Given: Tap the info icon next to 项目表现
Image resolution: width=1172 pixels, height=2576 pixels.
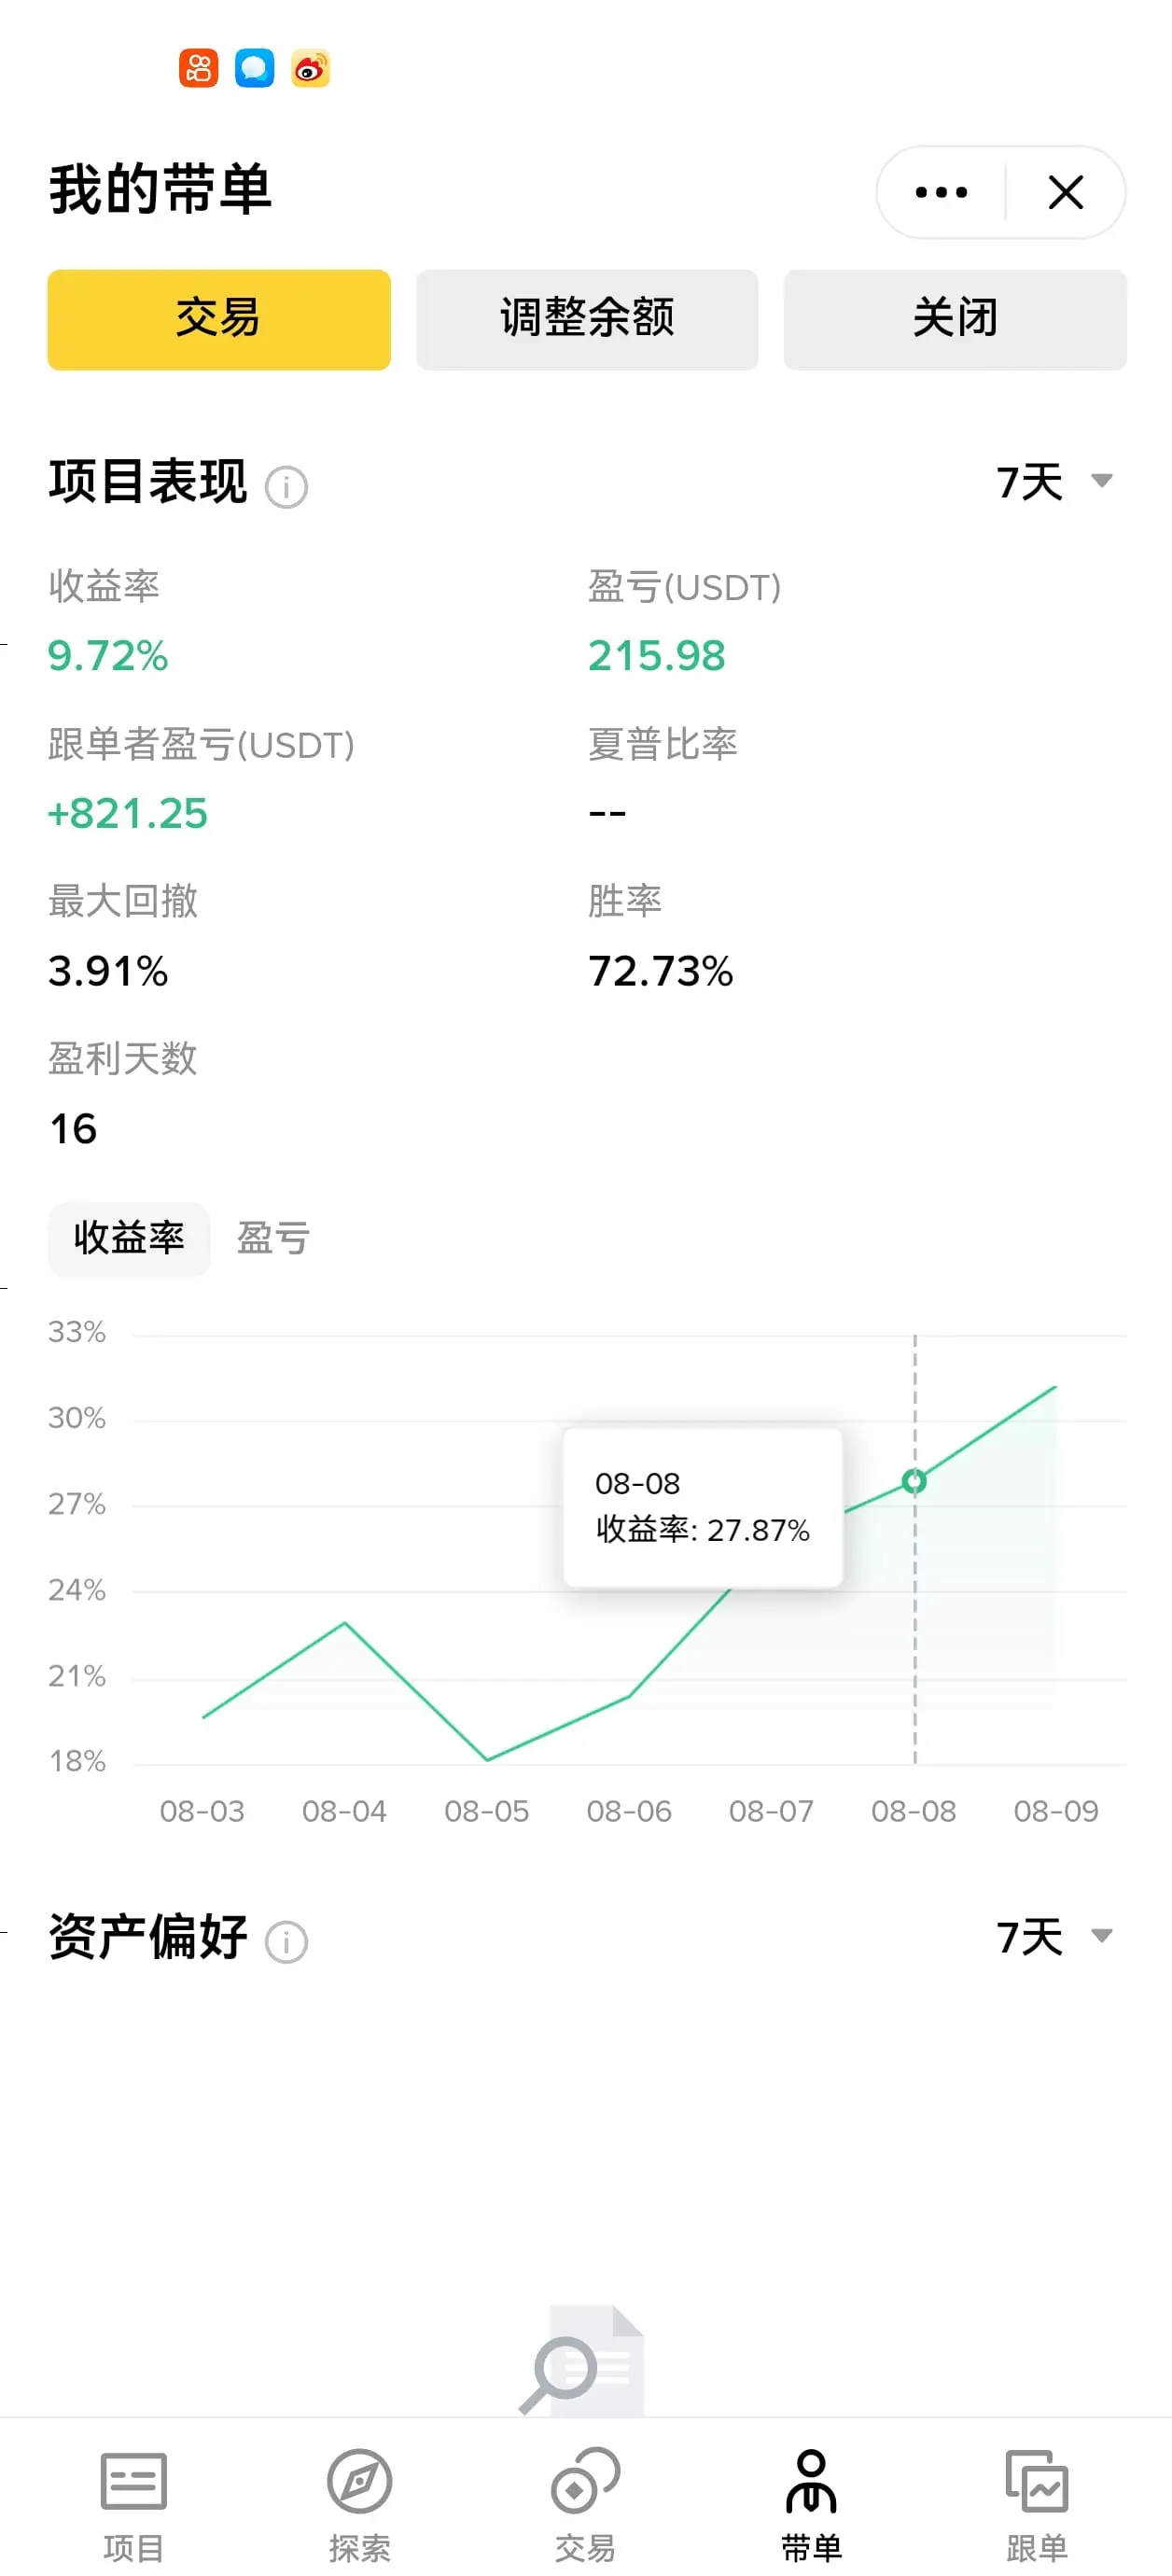Looking at the screenshot, I should [286, 488].
